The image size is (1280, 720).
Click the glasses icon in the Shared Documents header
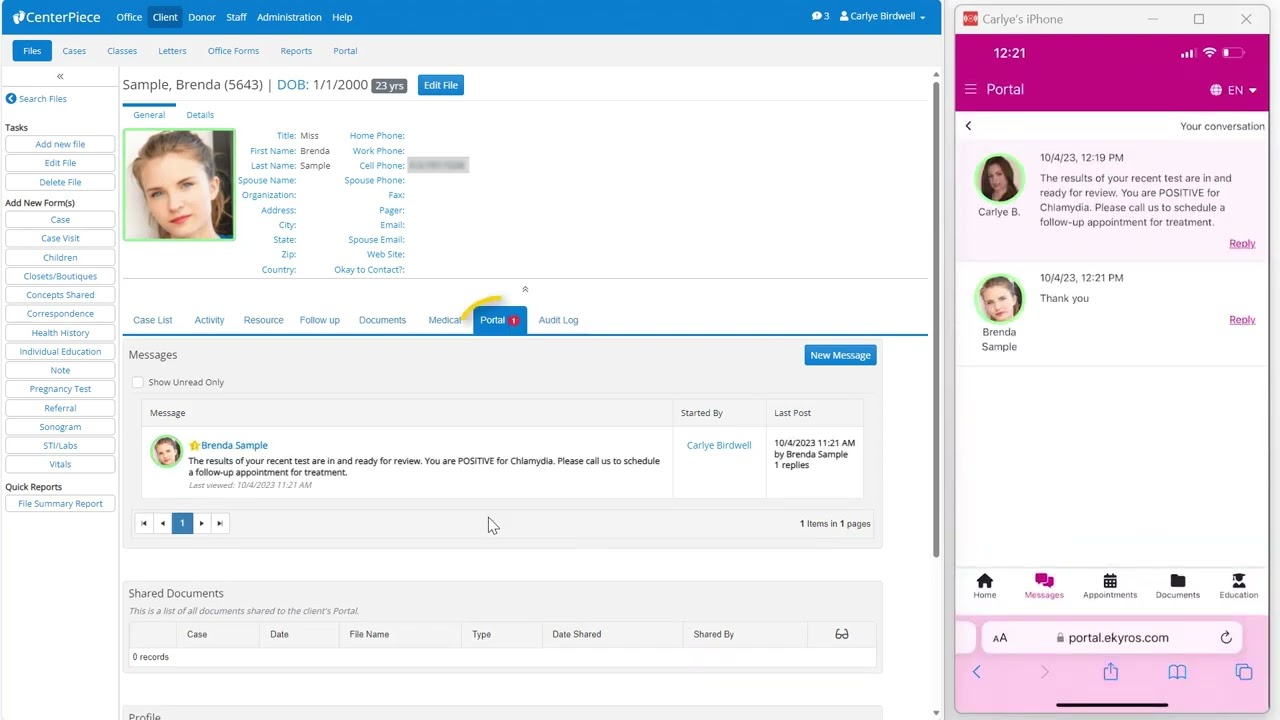point(842,634)
